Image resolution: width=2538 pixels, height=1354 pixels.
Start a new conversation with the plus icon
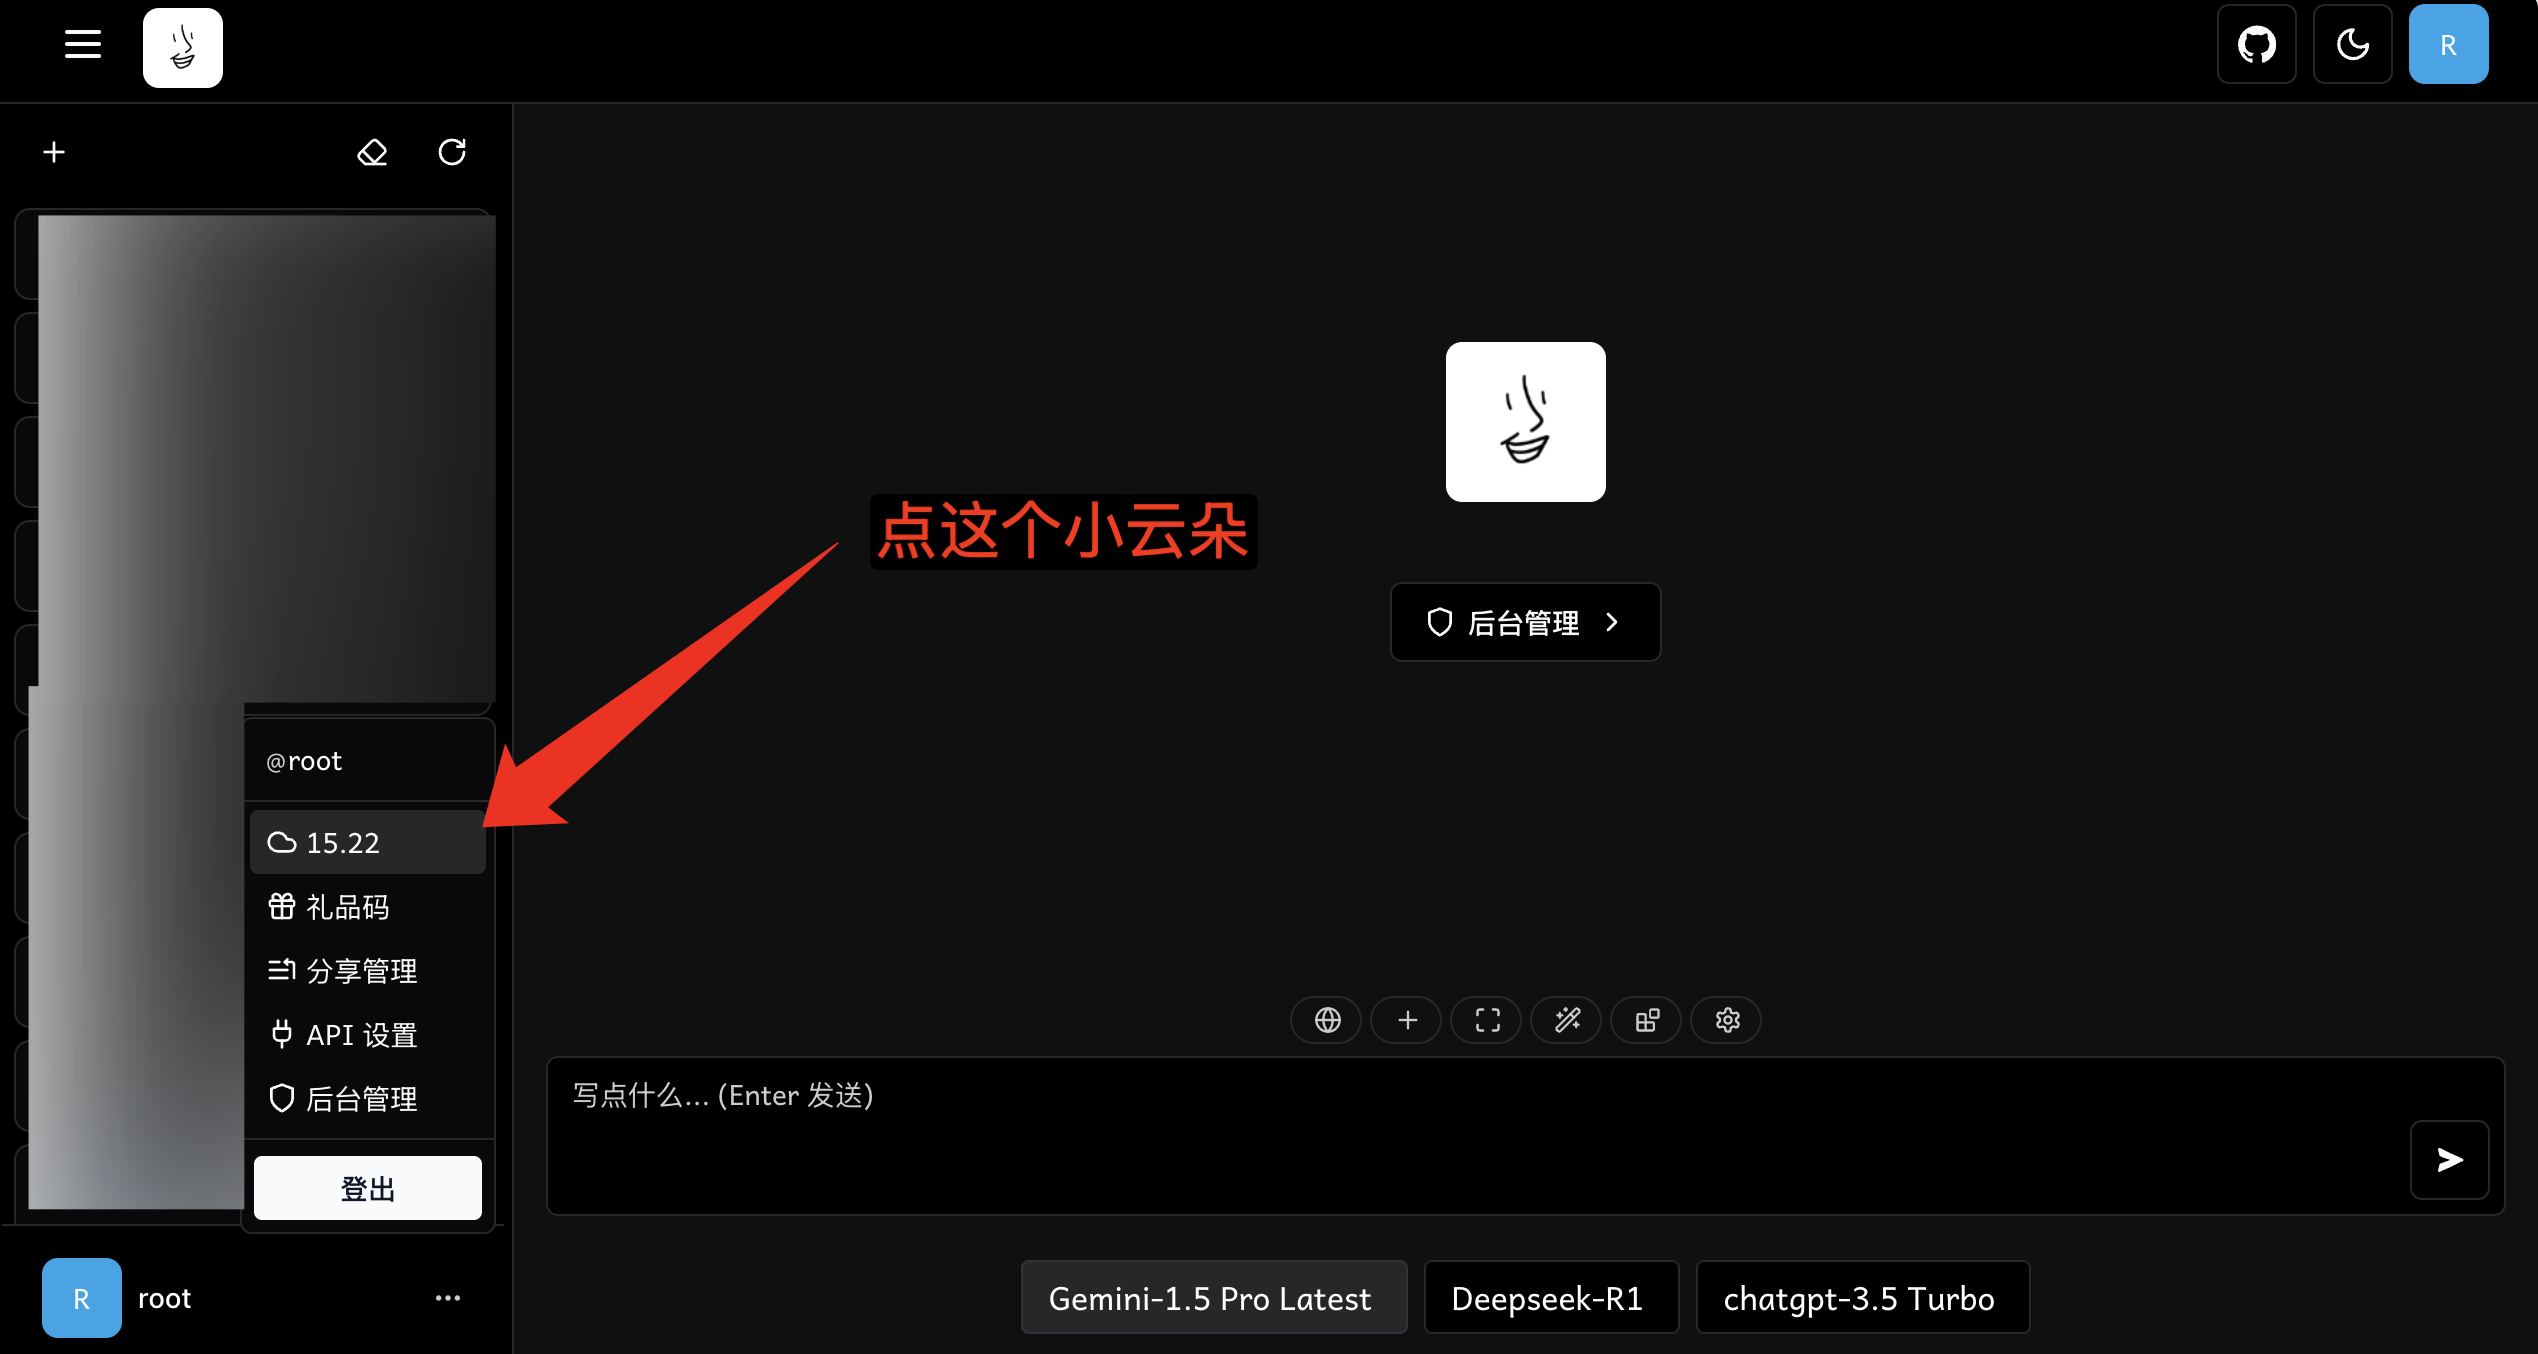click(54, 152)
